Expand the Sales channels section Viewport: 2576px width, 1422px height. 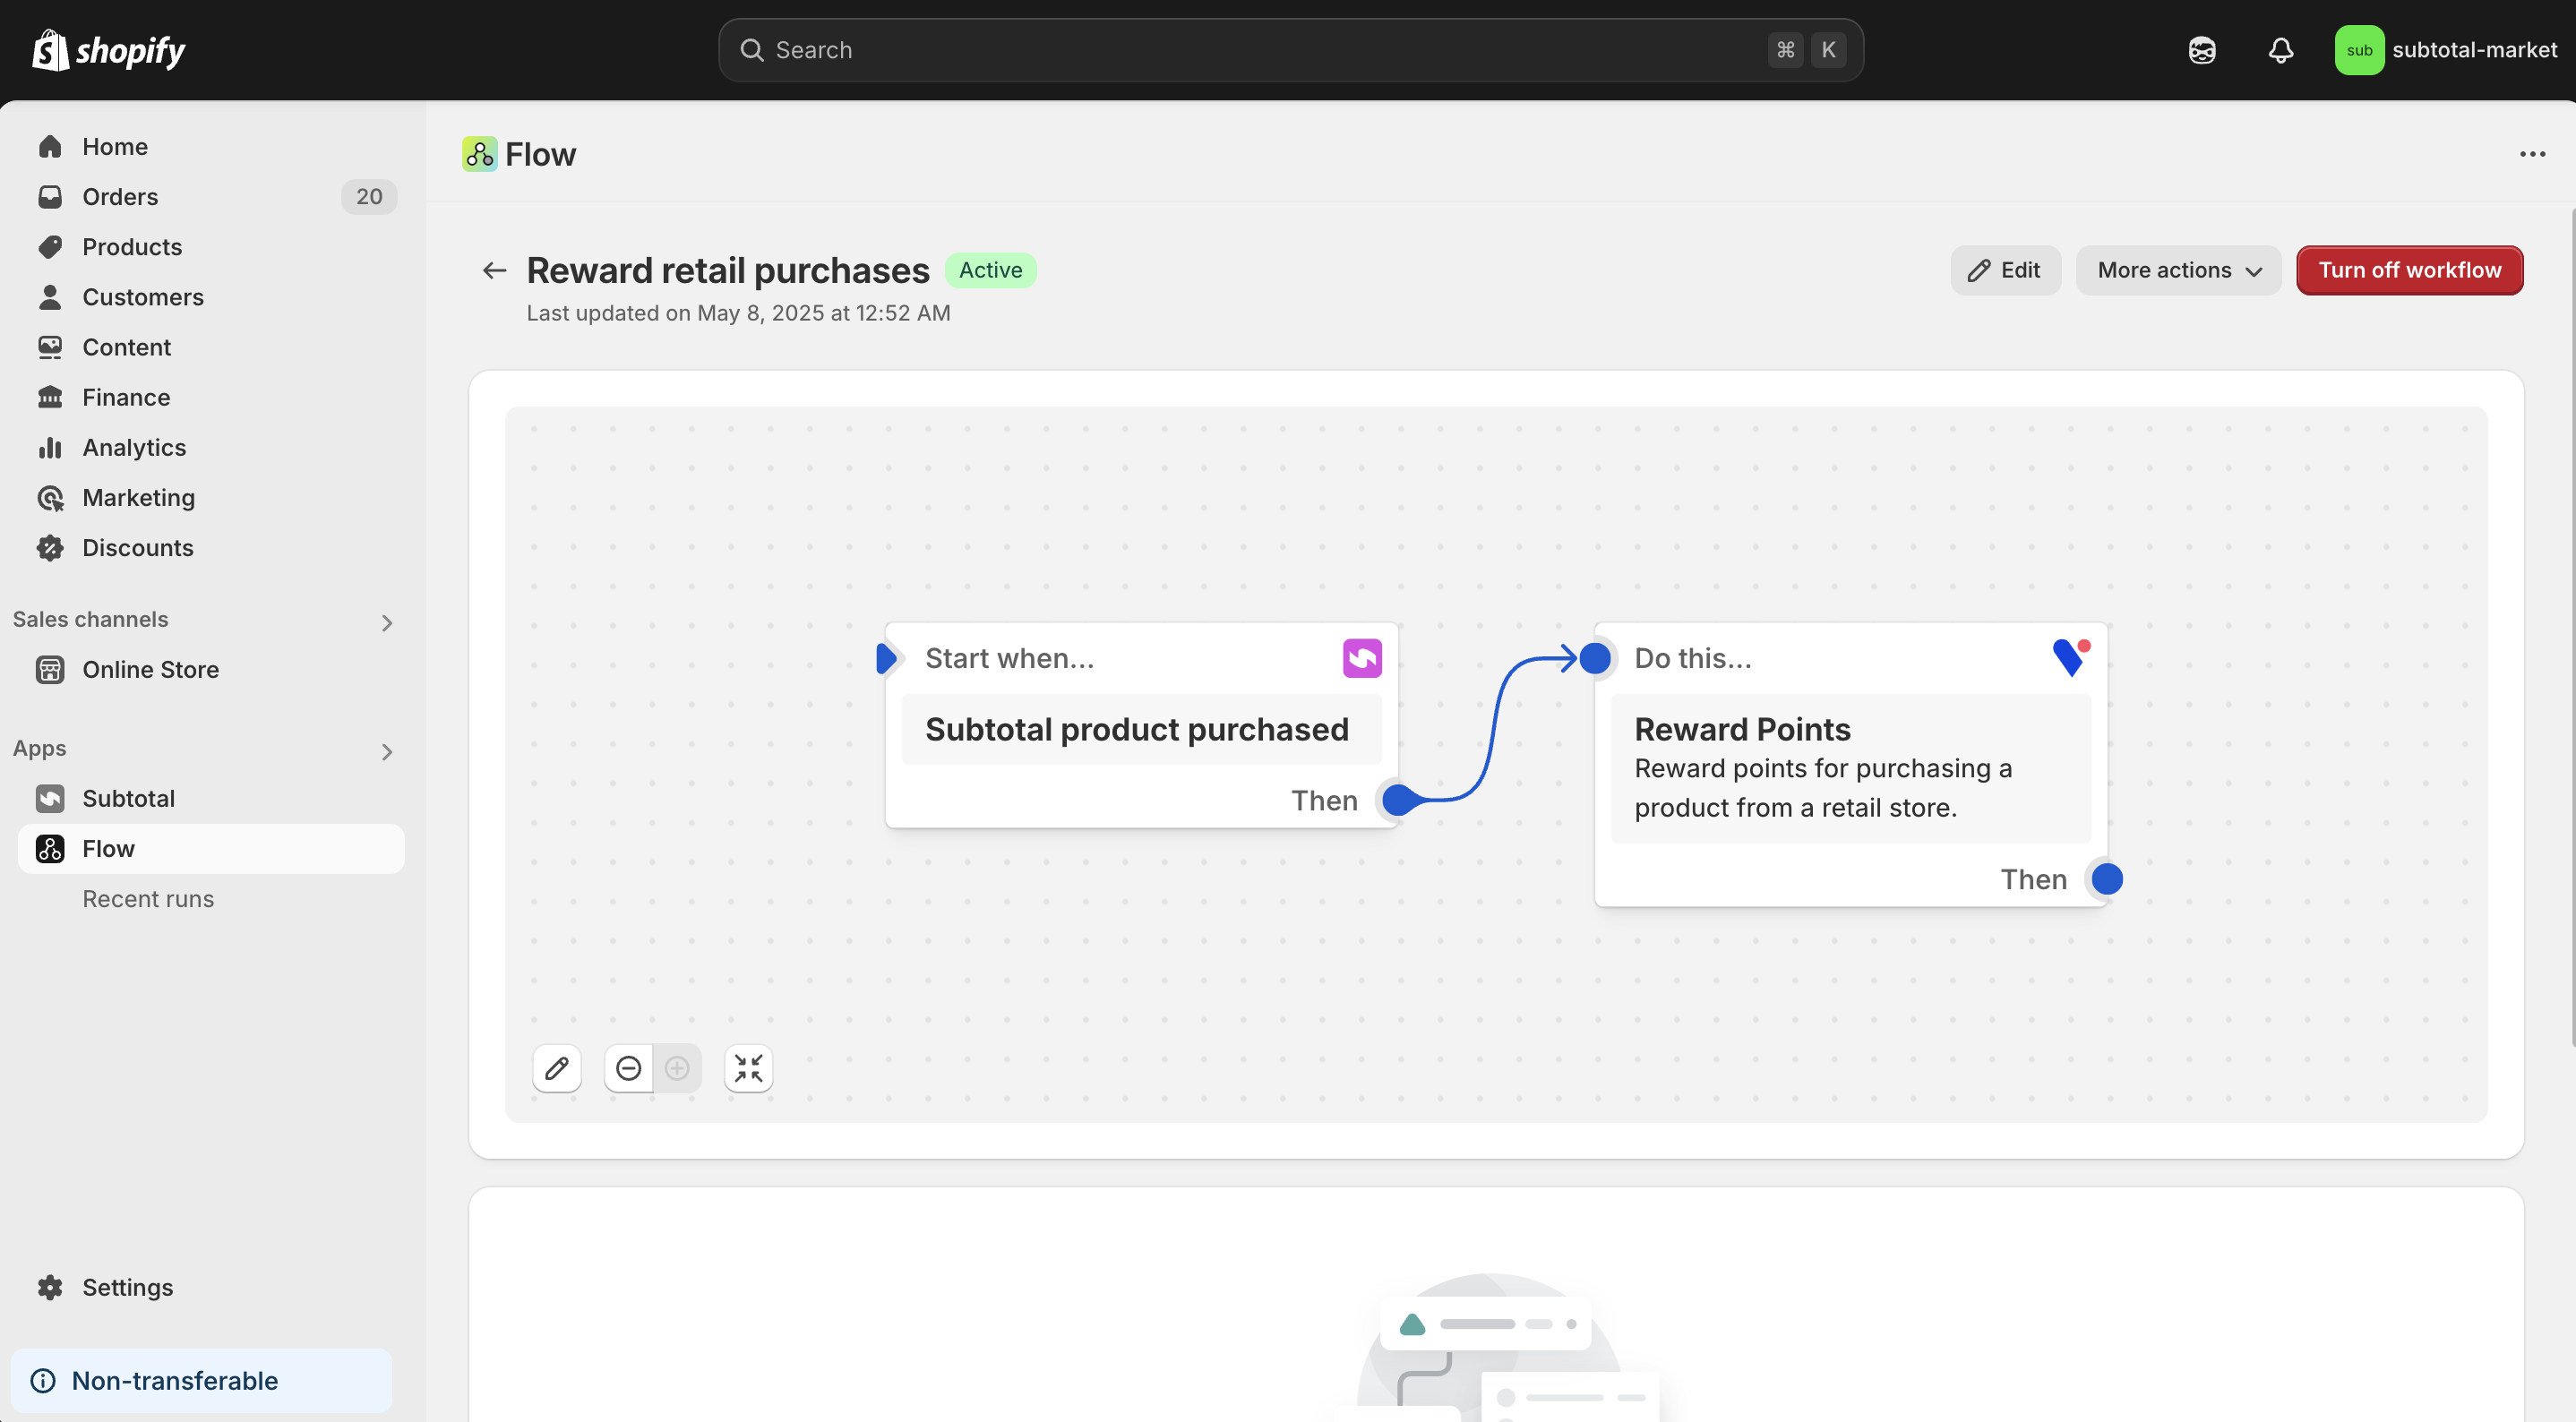pos(387,622)
